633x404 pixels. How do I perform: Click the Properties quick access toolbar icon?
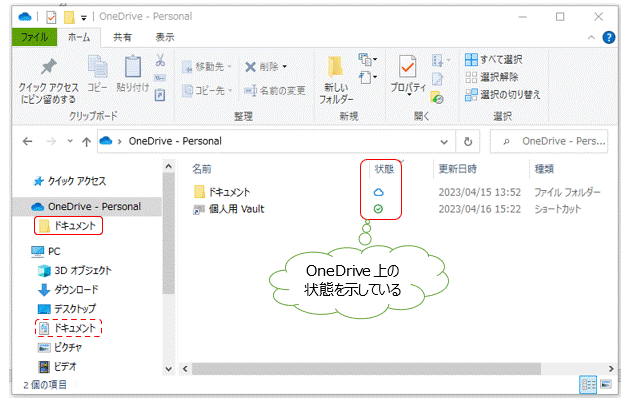click(51, 17)
